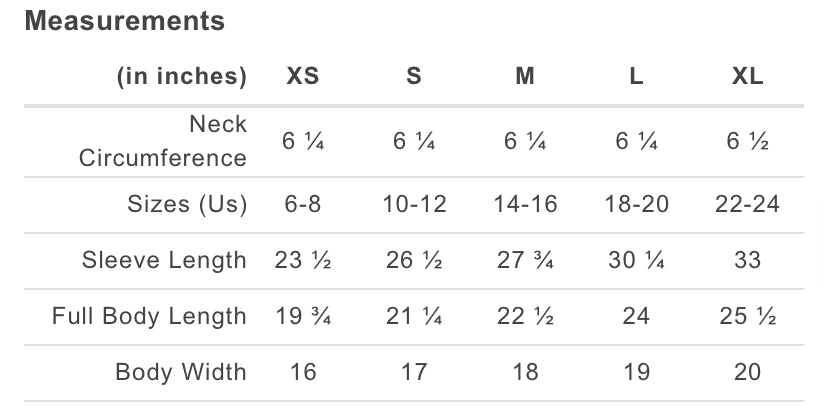Click sleeve length value 33
This screenshot has height=420, width=828.
click(x=747, y=260)
